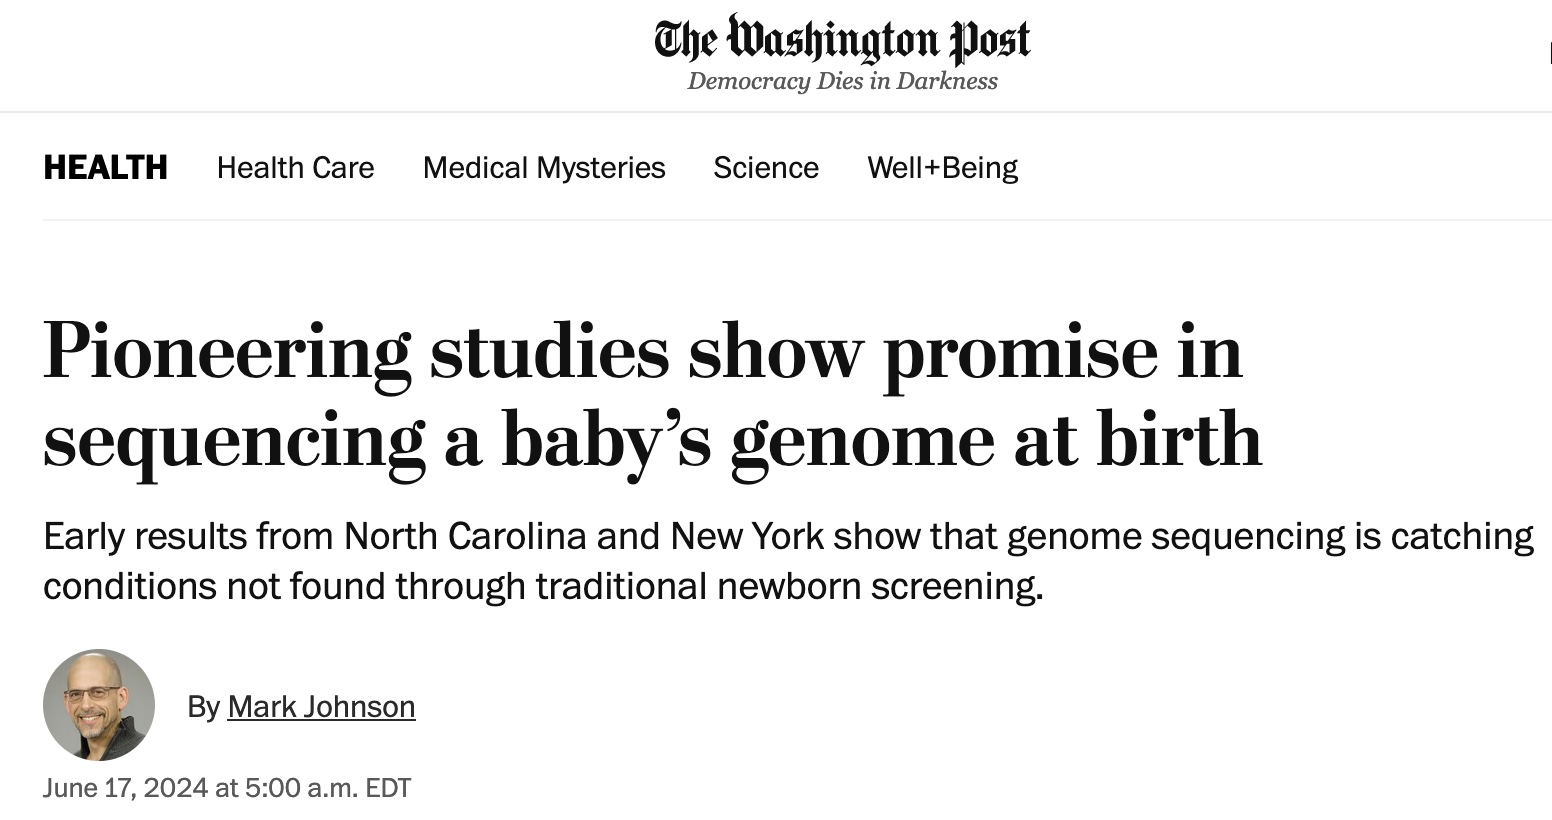Click the word "Pioneering" in the headline
1552x820 pixels.
click(227, 352)
